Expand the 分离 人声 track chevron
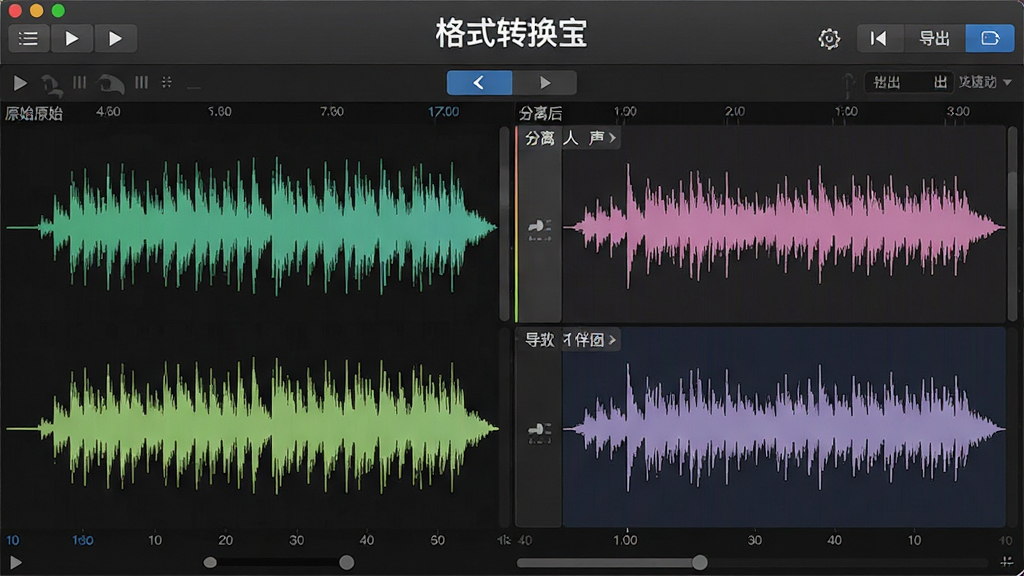The image size is (1024, 576). 613,138
